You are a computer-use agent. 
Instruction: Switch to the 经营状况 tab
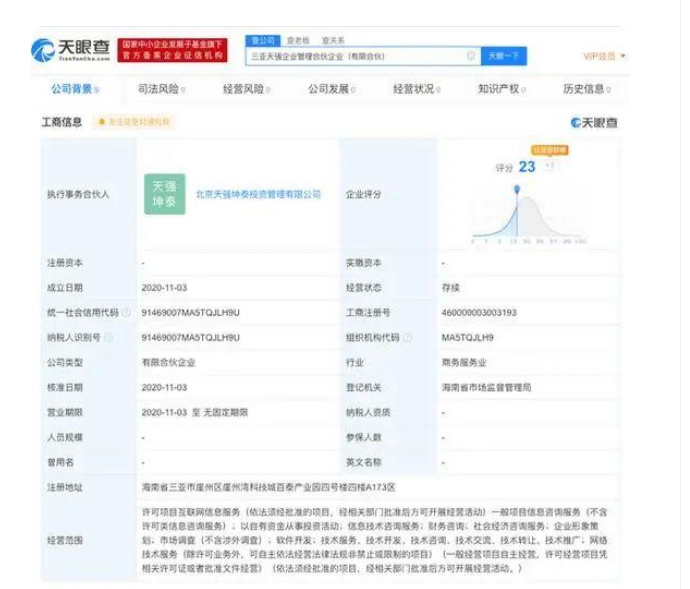(416, 89)
